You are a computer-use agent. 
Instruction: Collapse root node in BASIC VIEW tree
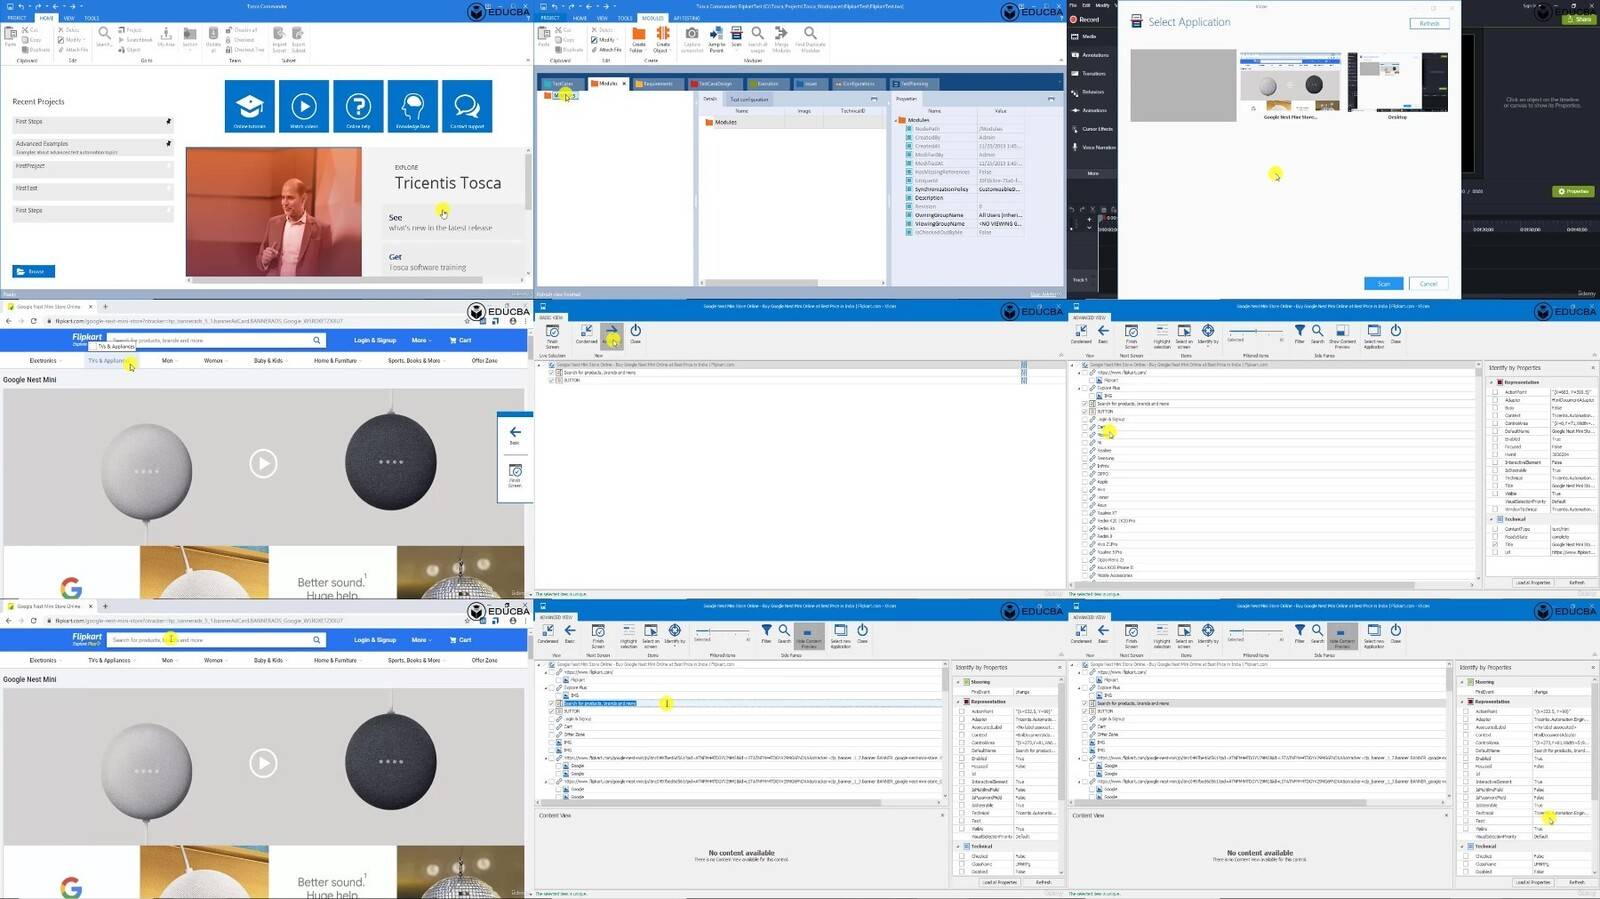coord(540,365)
